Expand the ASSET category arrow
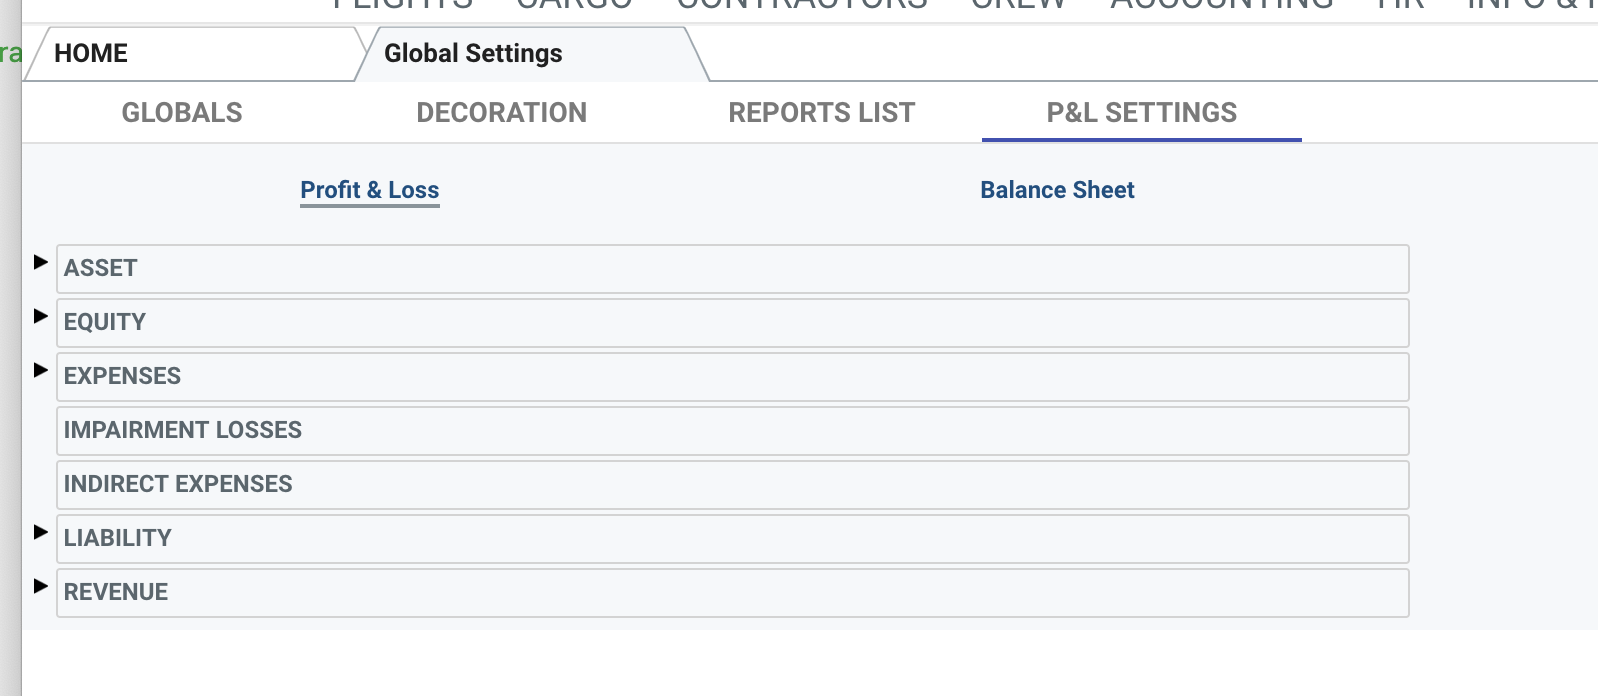This screenshot has width=1598, height=696. pos(41,262)
